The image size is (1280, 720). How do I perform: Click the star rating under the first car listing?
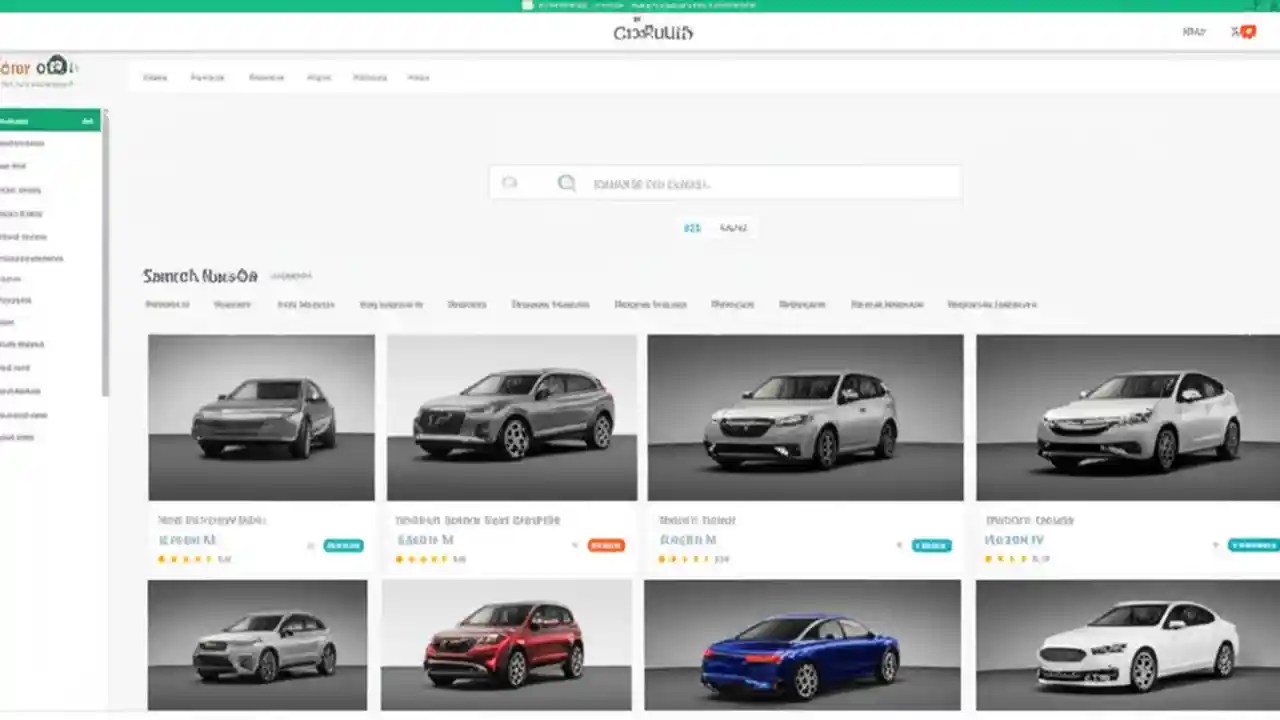tap(185, 559)
